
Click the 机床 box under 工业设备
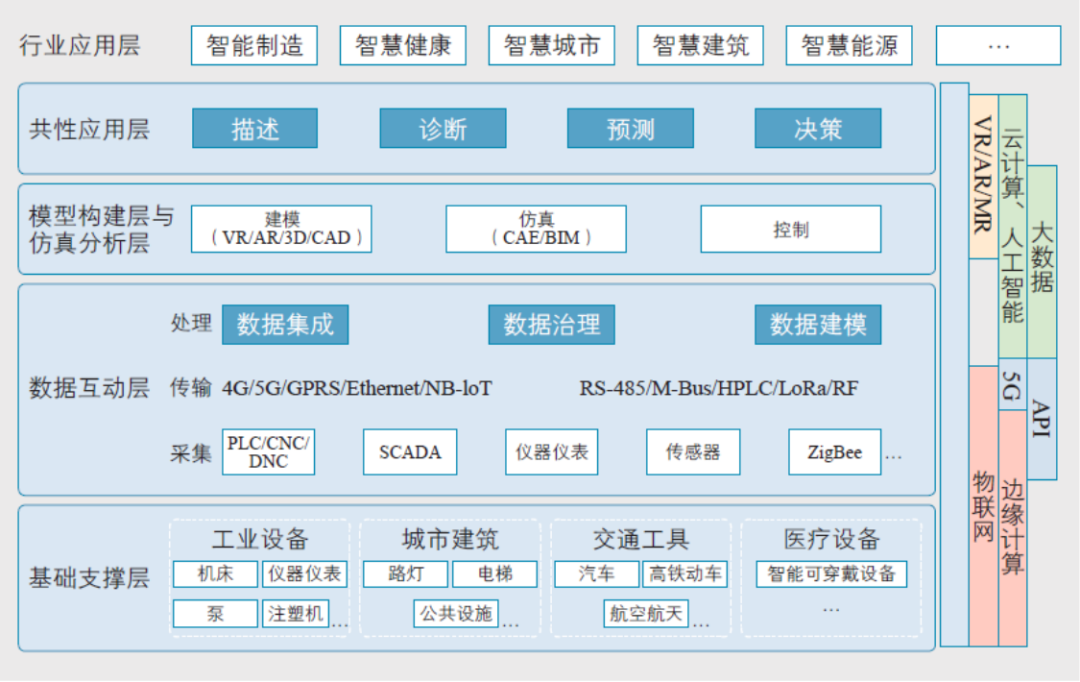215,574
